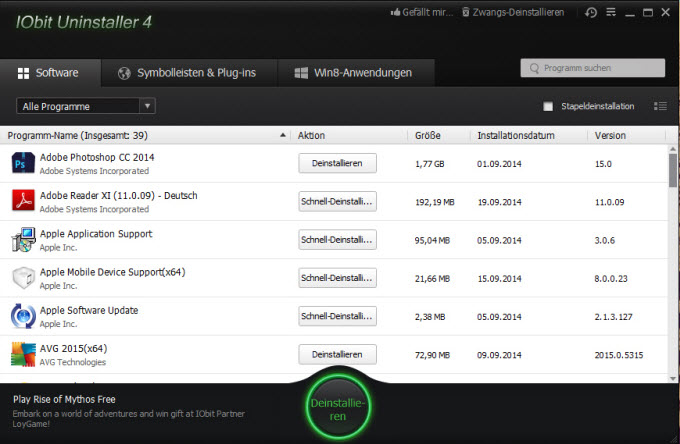Click the version value '8.0.0.23'

(611, 278)
